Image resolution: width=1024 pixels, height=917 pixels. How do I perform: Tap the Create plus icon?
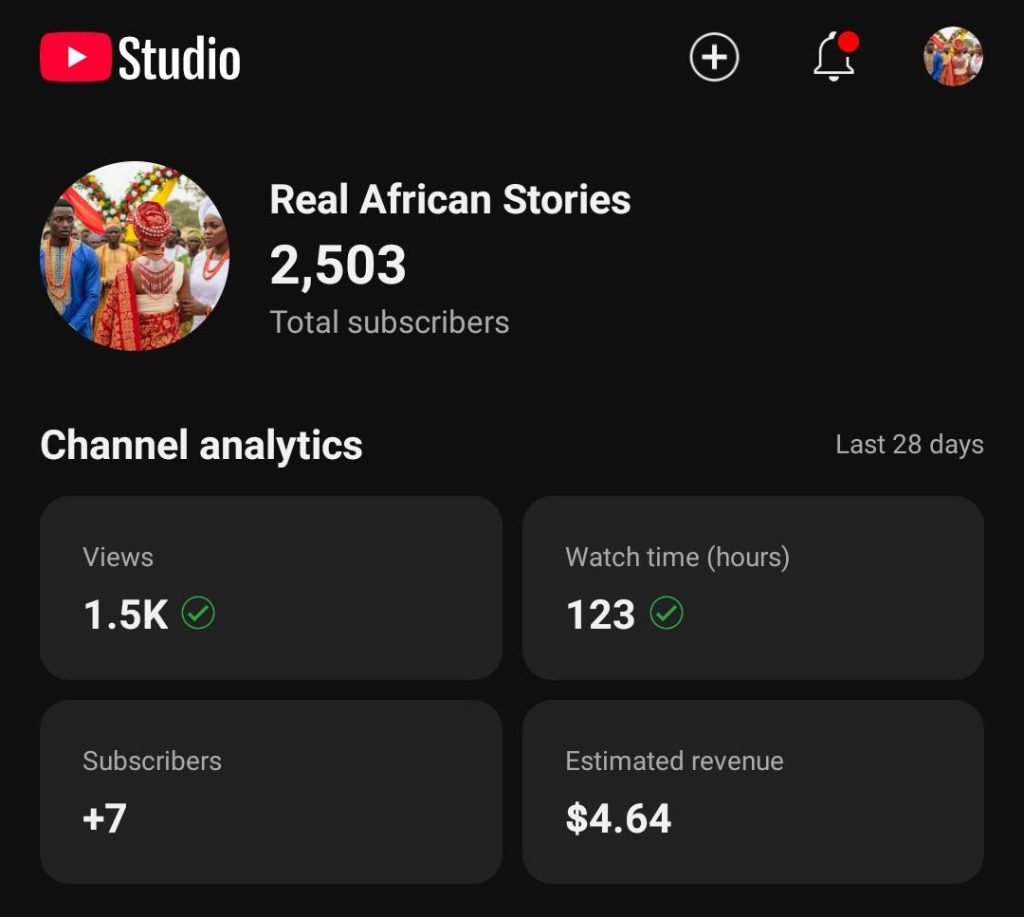pos(714,57)
